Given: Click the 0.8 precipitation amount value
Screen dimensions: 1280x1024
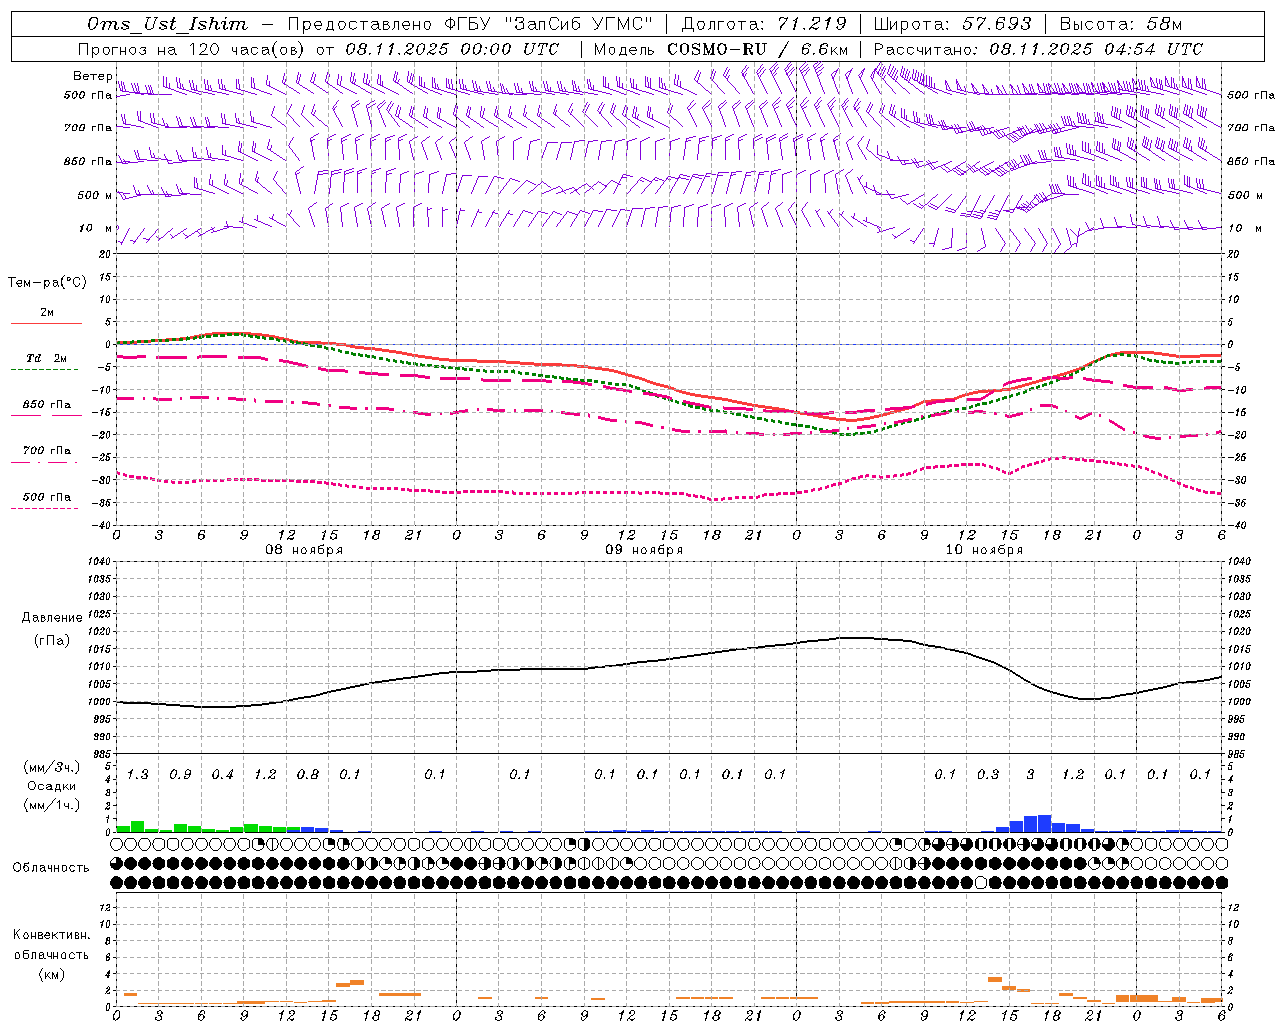Looking at the screenshot, I should 308,775.
